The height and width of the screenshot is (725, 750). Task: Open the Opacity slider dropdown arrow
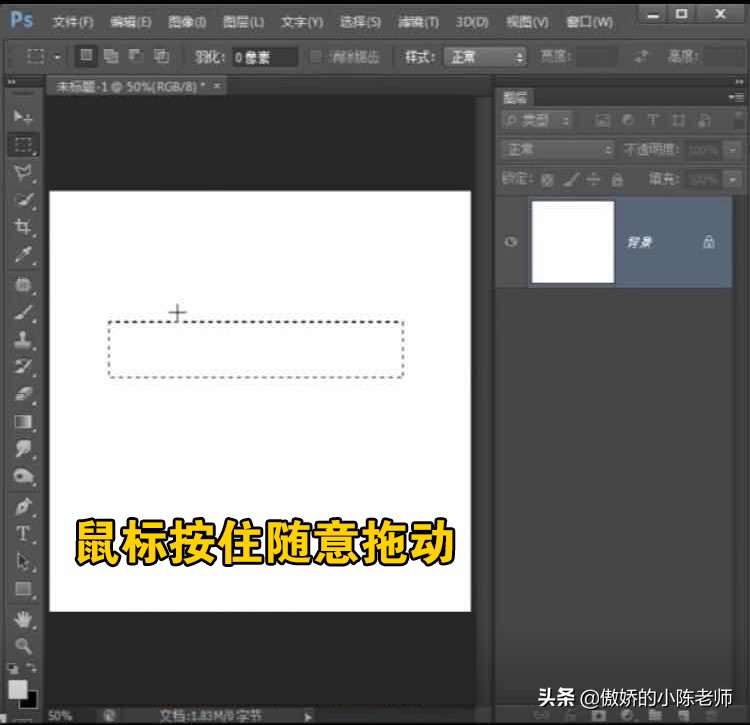[x=732, y=150]
